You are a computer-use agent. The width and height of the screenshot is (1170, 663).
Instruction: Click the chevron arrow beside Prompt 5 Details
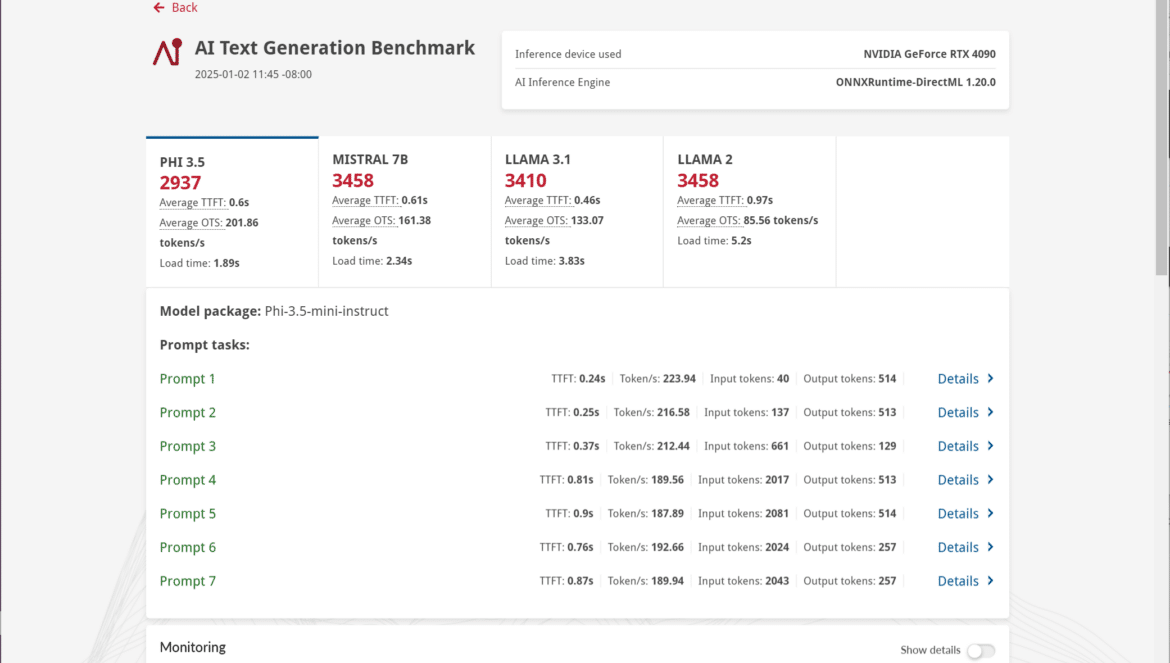(x=990, y=513)
